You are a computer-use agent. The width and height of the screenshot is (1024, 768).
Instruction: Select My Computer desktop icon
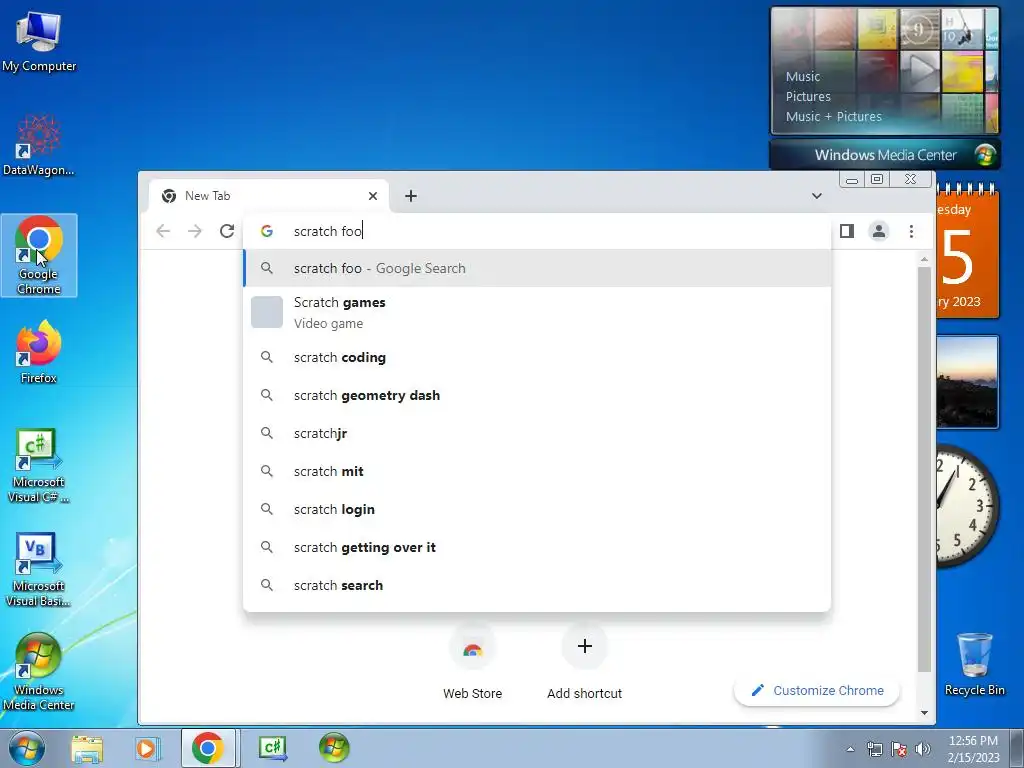(39, 41)
